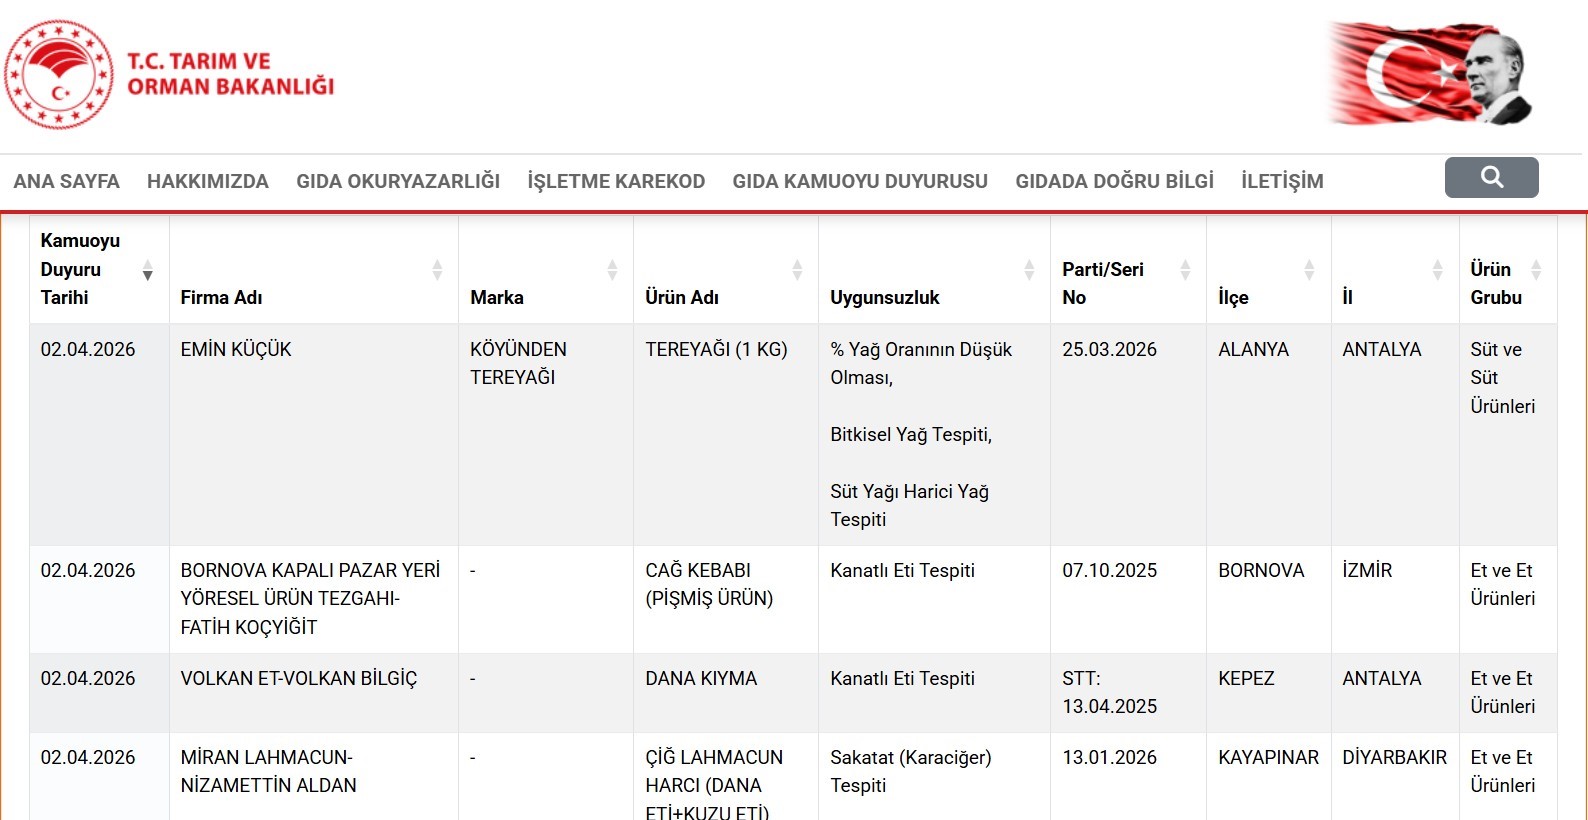Click the T.C. Tarım ve Orman Bakanlığı logo
The width and height of the screenshot is (1588, 820).
170,74
